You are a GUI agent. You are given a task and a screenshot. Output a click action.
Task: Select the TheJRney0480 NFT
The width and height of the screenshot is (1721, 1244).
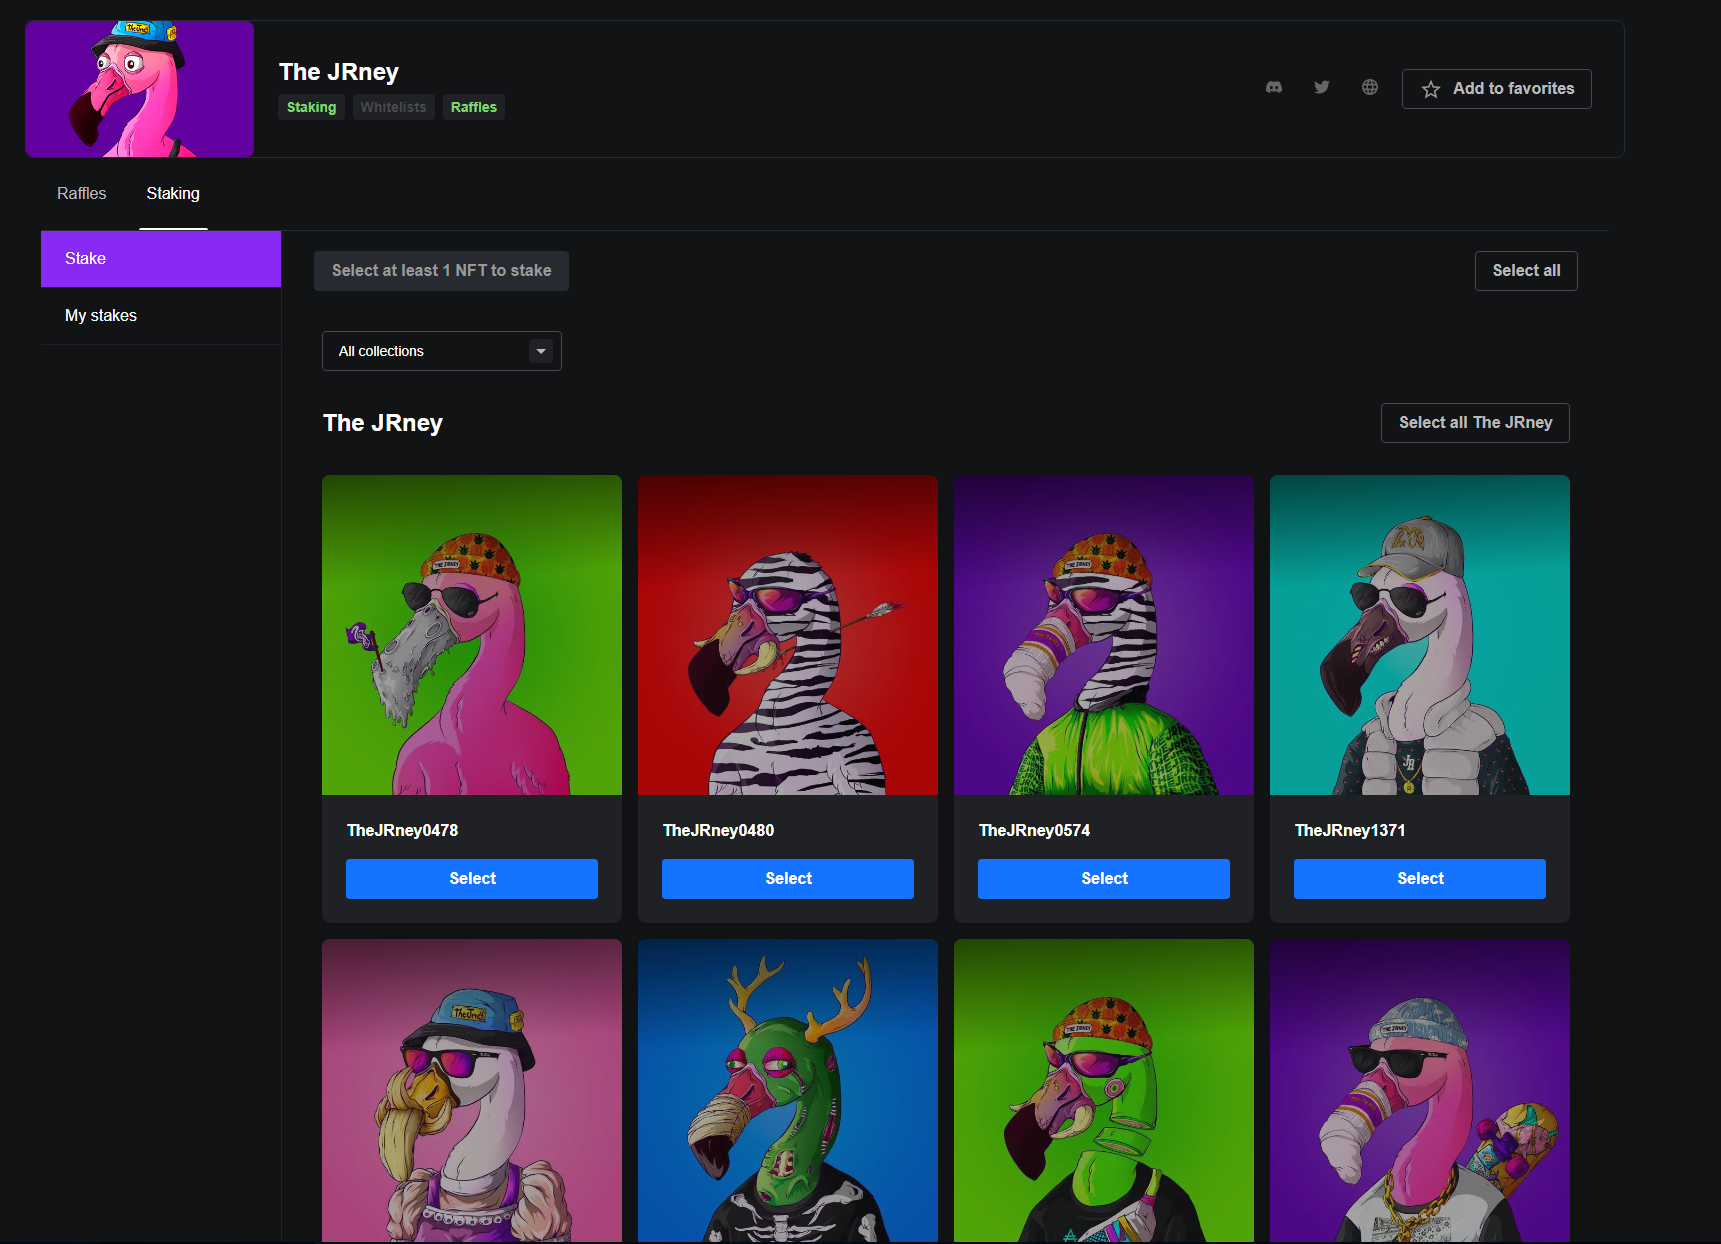pyautogui.click(x=788, y=879)
